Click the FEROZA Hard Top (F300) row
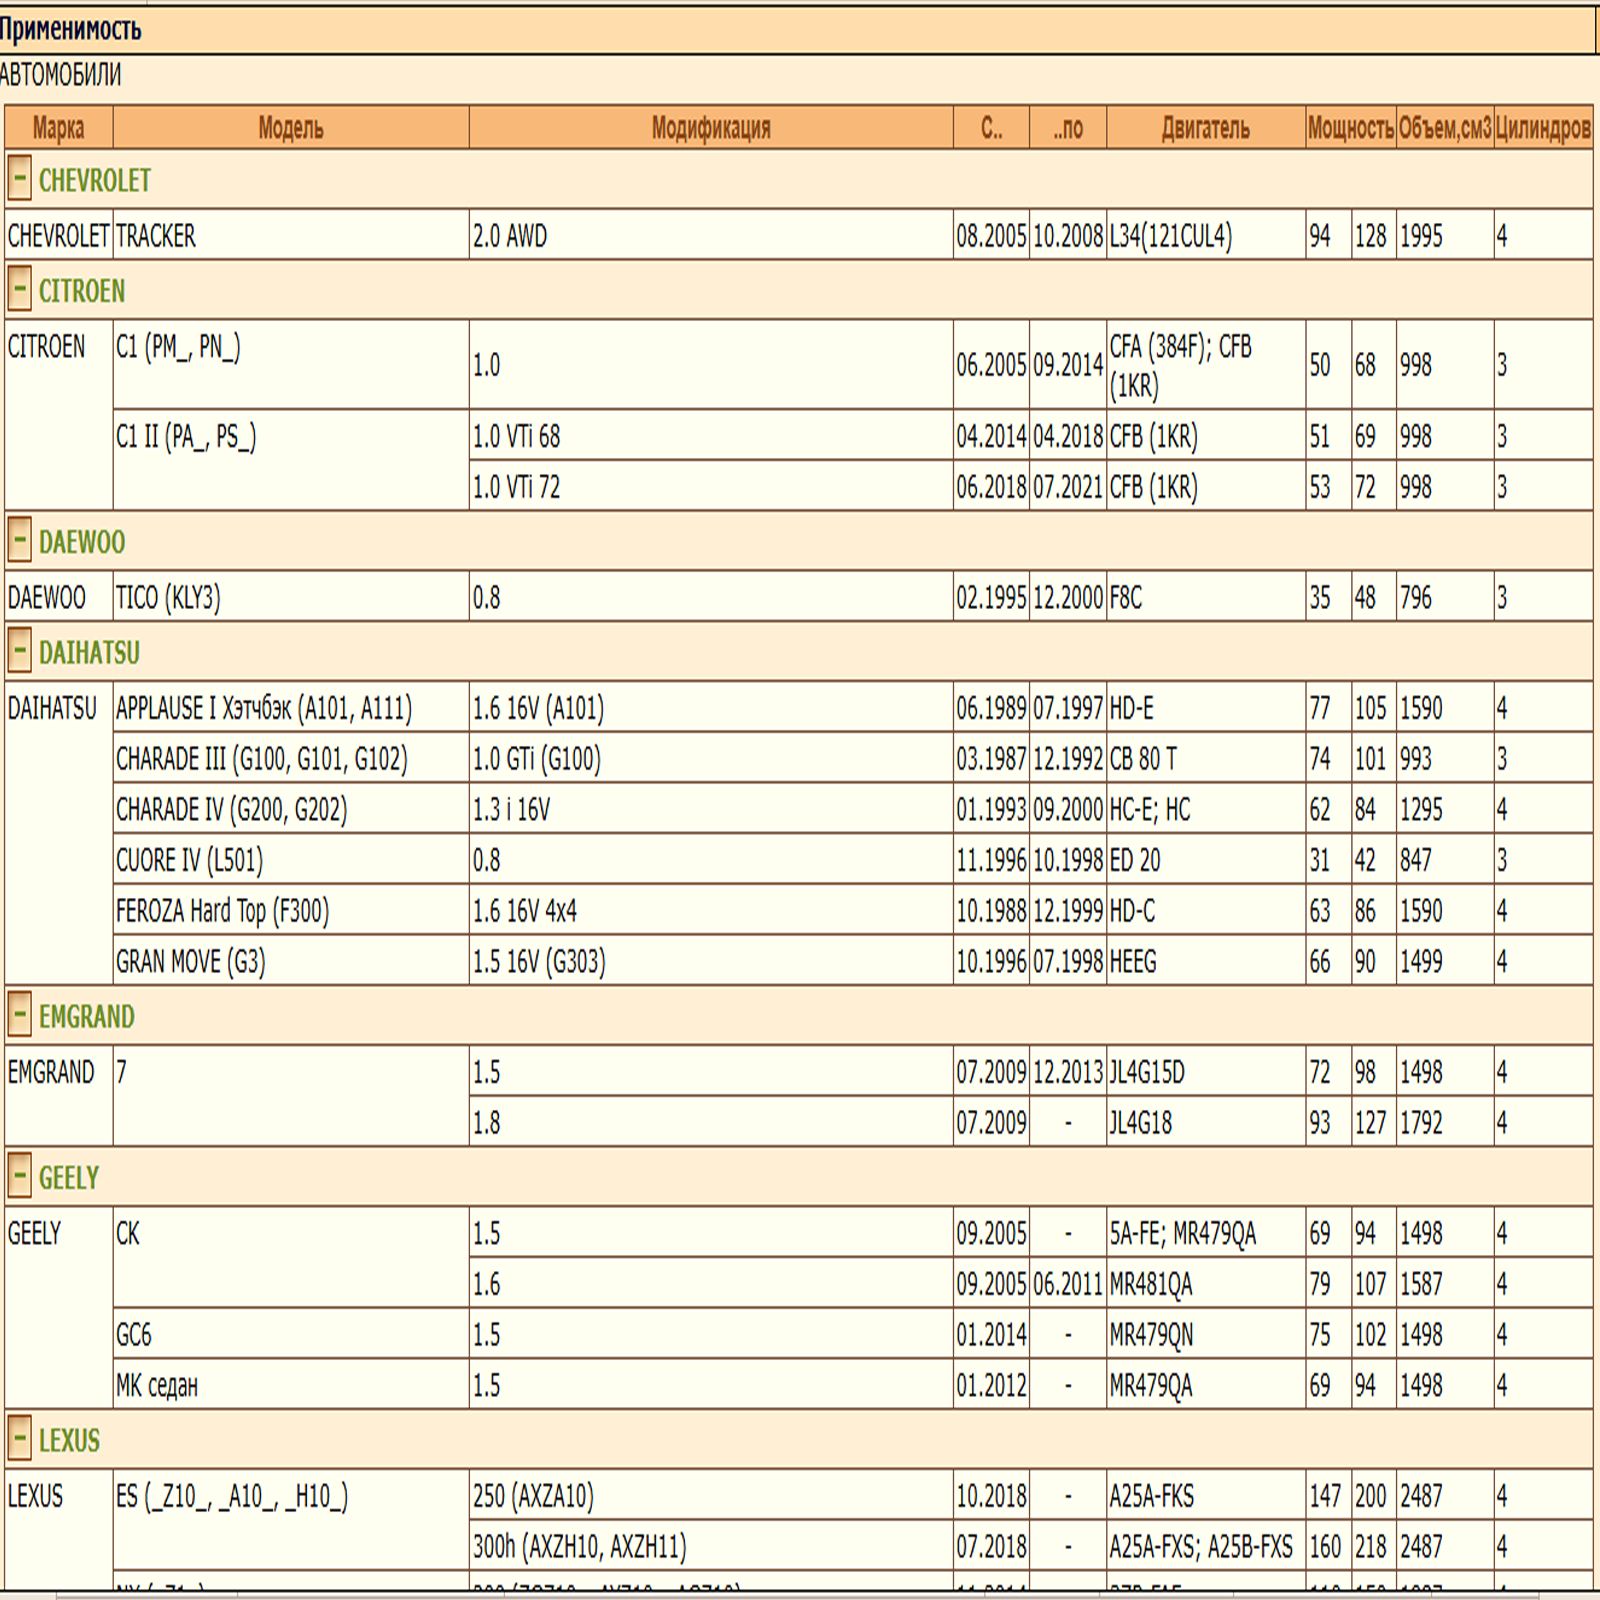1600x1600 pixels. tap(222, 911)
